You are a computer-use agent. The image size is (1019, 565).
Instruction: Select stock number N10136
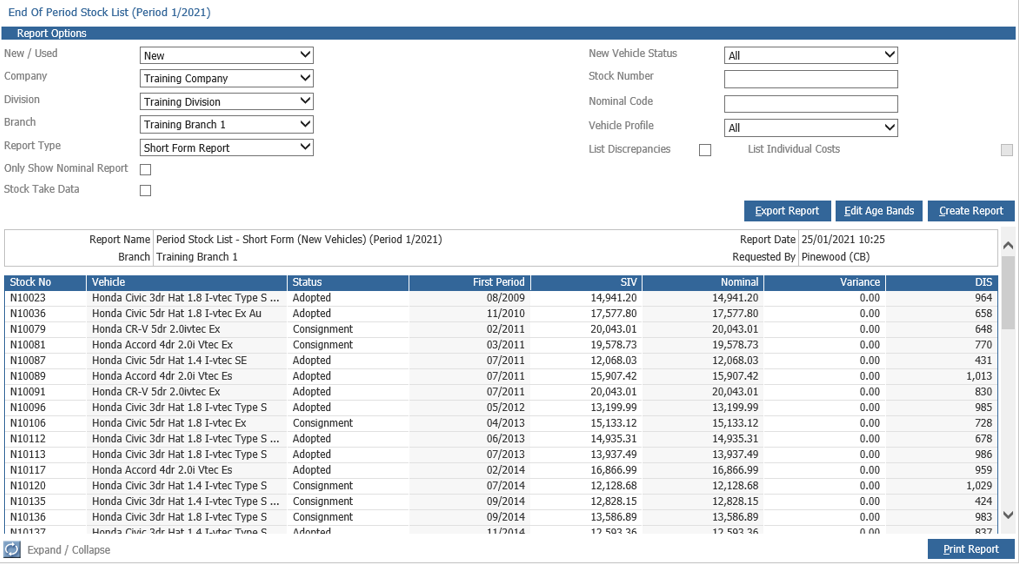tap(28, 516)
